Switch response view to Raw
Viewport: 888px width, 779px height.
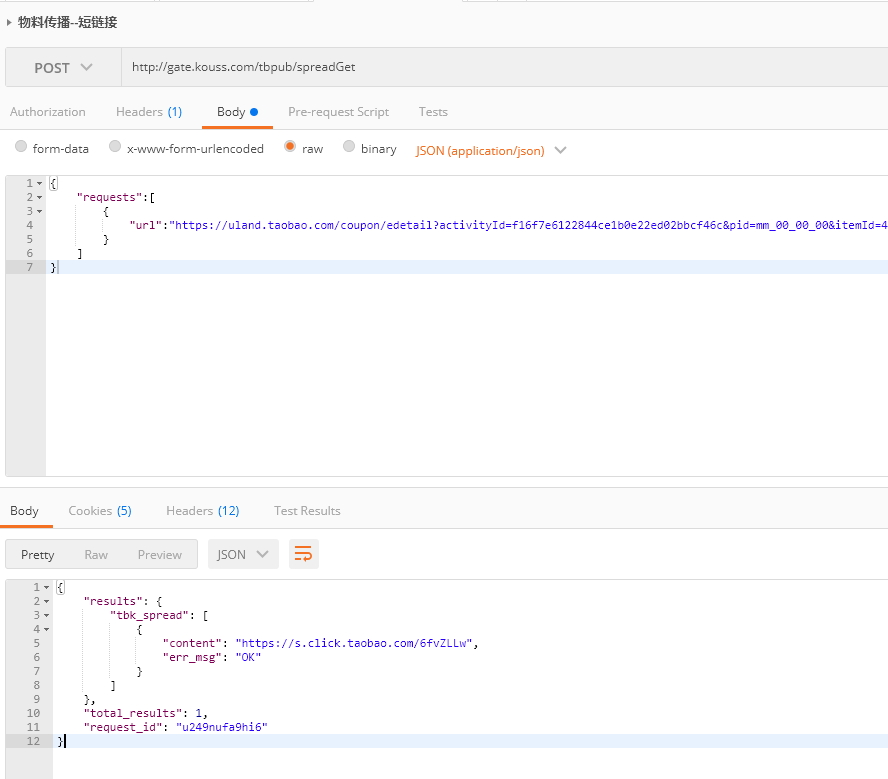click(x=96, y=555)
